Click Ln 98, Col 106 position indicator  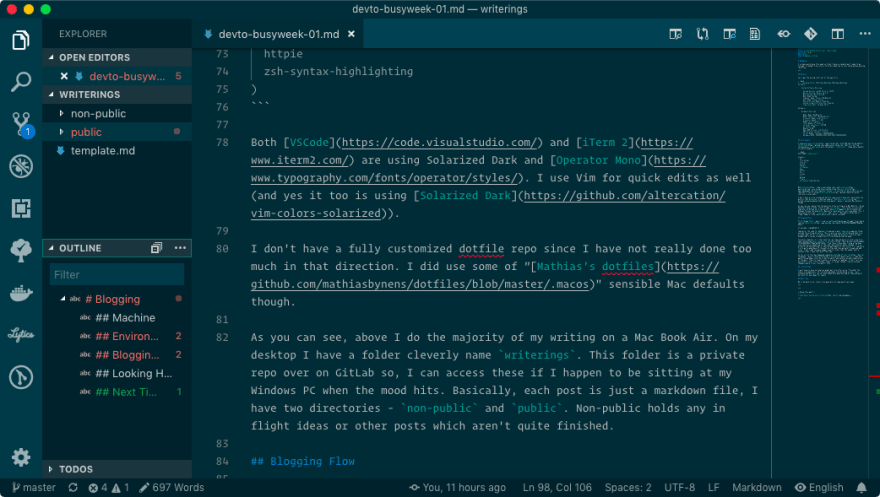click(557, 487)
